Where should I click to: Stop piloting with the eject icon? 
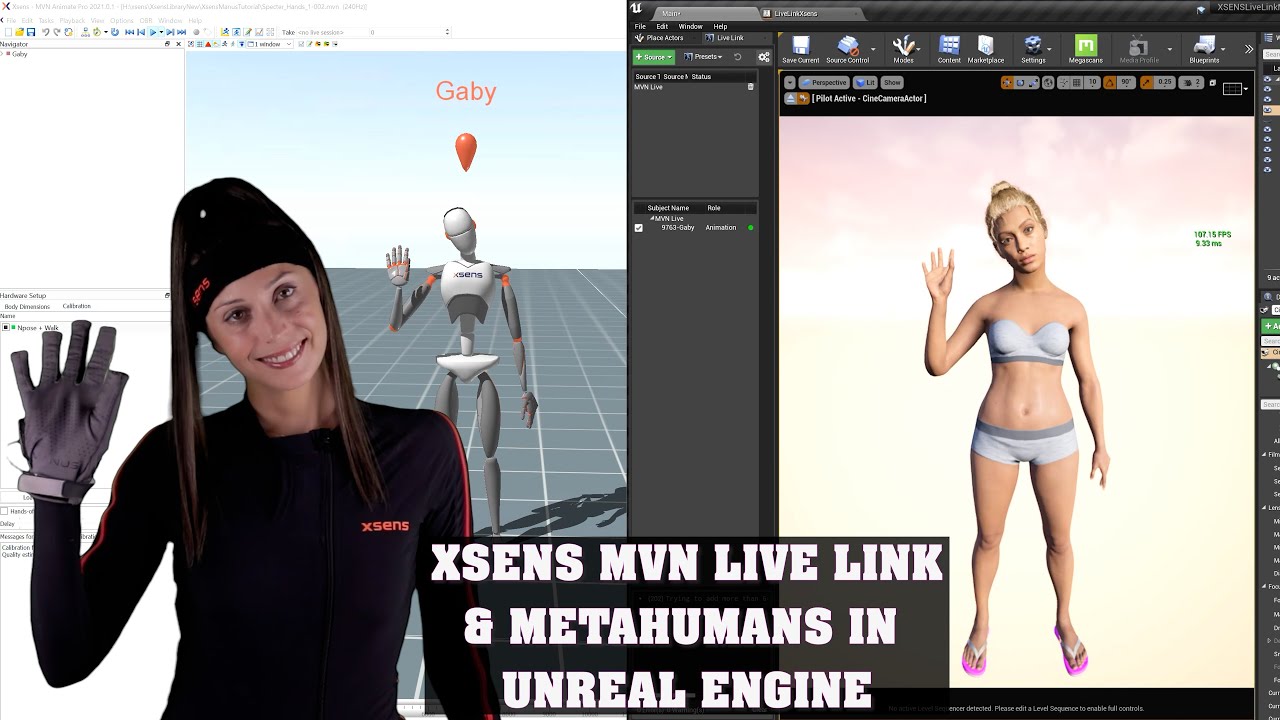(790, 98)
